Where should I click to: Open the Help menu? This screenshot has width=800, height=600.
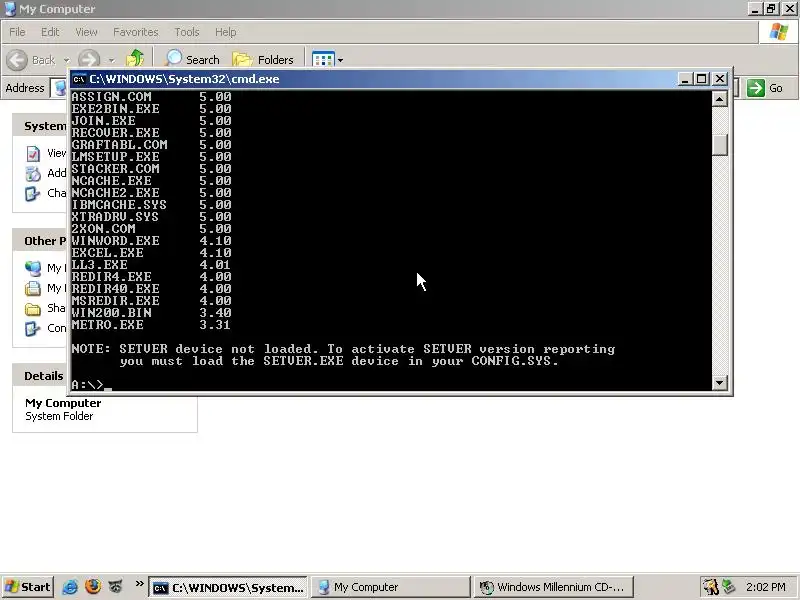225,32
